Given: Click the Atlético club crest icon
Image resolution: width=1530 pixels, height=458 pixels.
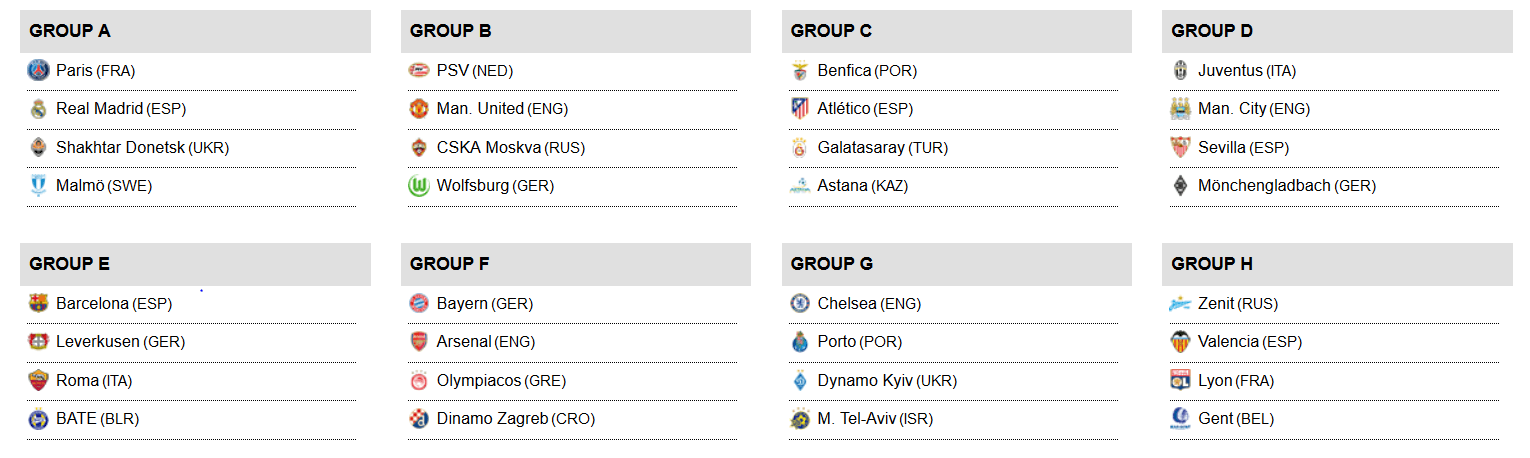Looking at the screenshot, I should (x=799, y=109).
